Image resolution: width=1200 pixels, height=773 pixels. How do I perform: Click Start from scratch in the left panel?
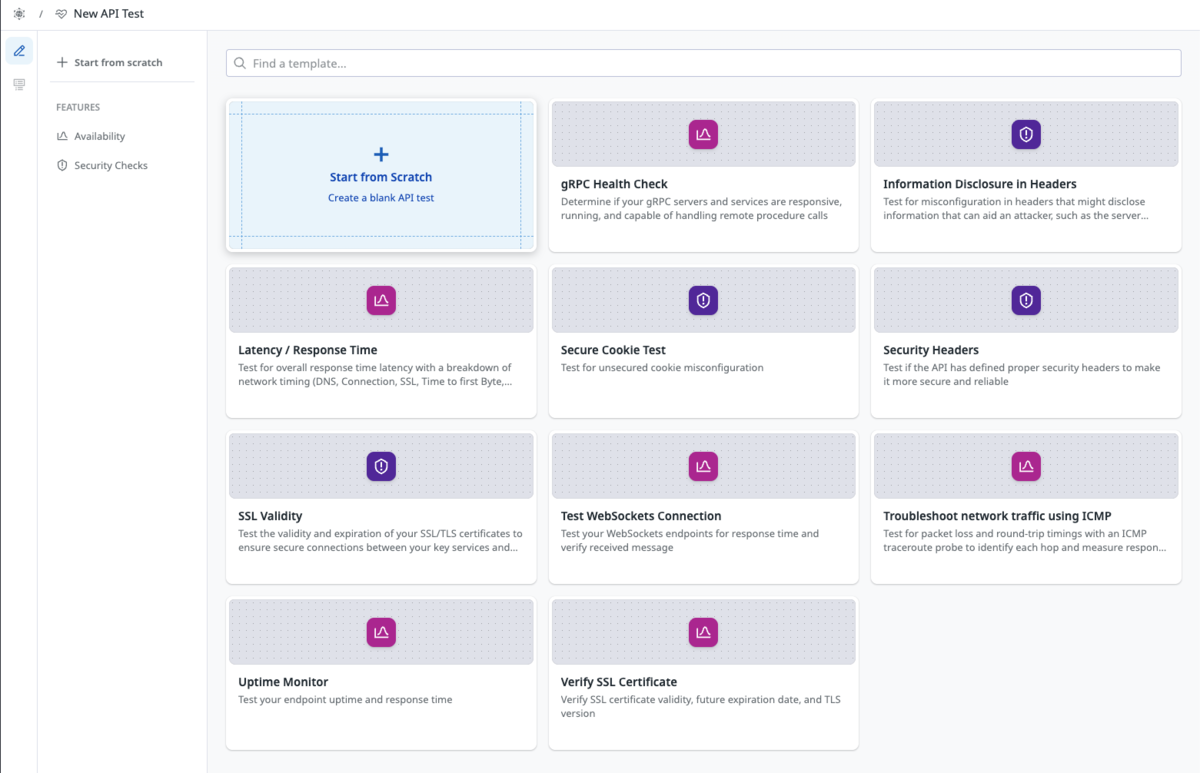click(x=110, y=62)
